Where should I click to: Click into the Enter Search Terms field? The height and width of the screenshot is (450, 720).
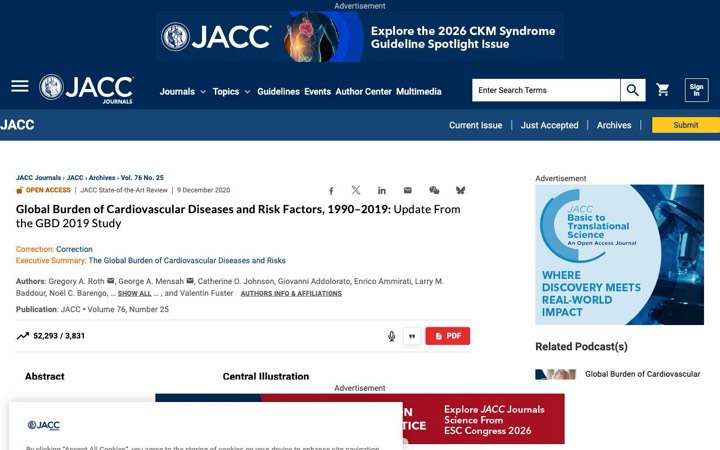[x=546, y=90]
